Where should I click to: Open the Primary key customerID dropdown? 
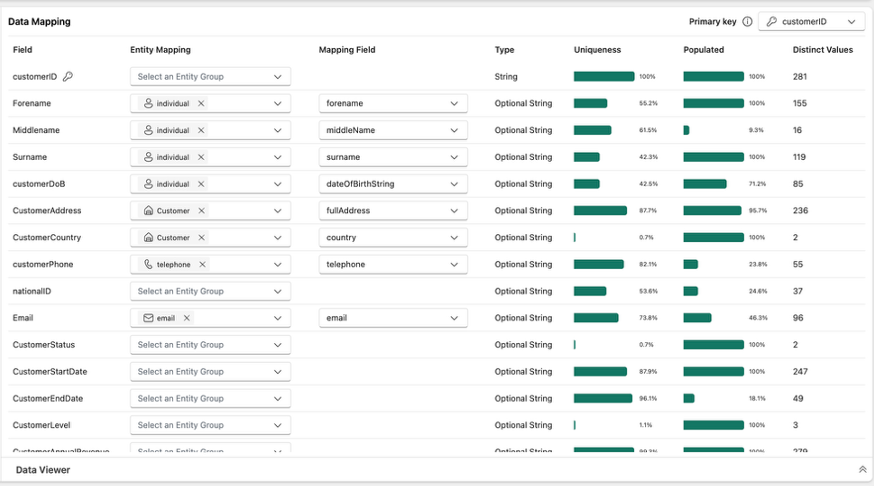tap(812, 22)
